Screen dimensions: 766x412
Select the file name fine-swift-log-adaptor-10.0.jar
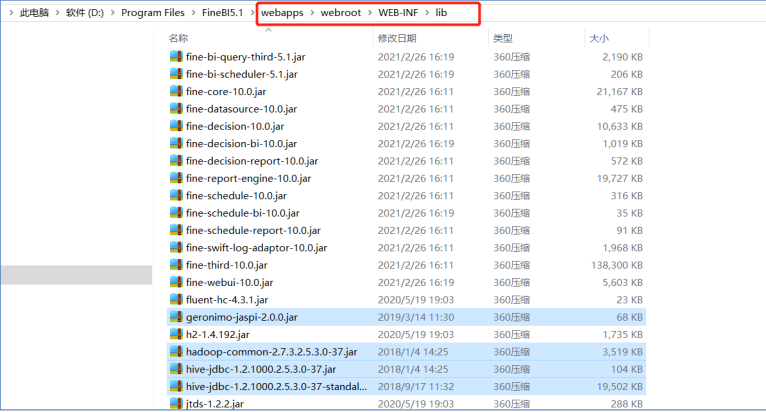coord(256,247)
